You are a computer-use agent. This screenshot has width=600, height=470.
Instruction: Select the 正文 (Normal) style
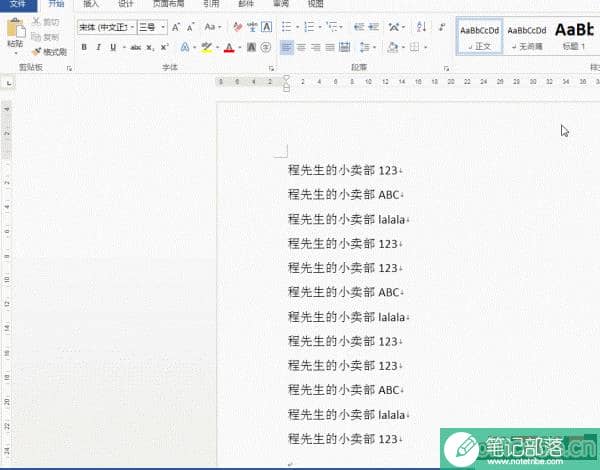[x=479, y=37]
